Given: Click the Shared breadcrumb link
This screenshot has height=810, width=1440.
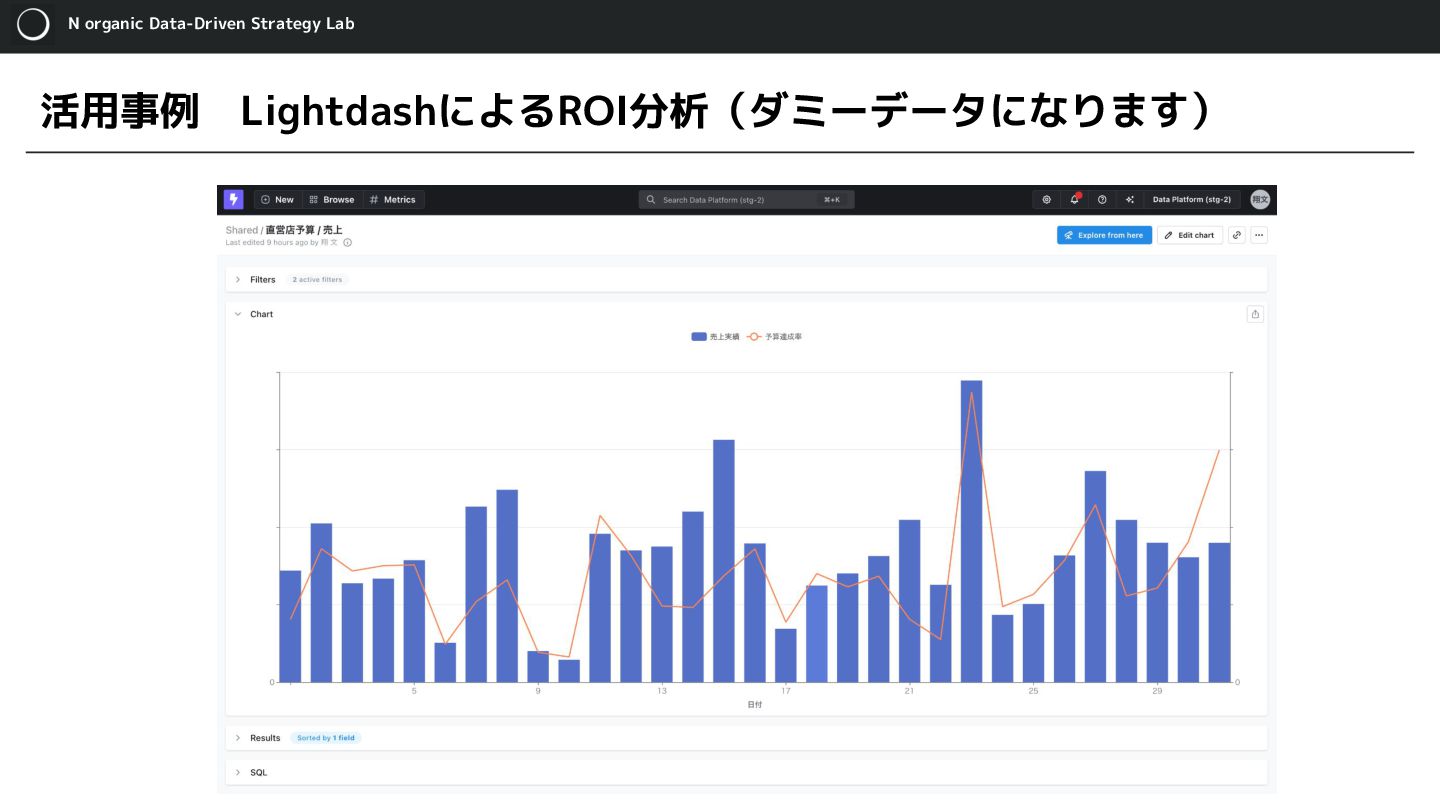Looking at the screenshot, I should coord(241,230).
